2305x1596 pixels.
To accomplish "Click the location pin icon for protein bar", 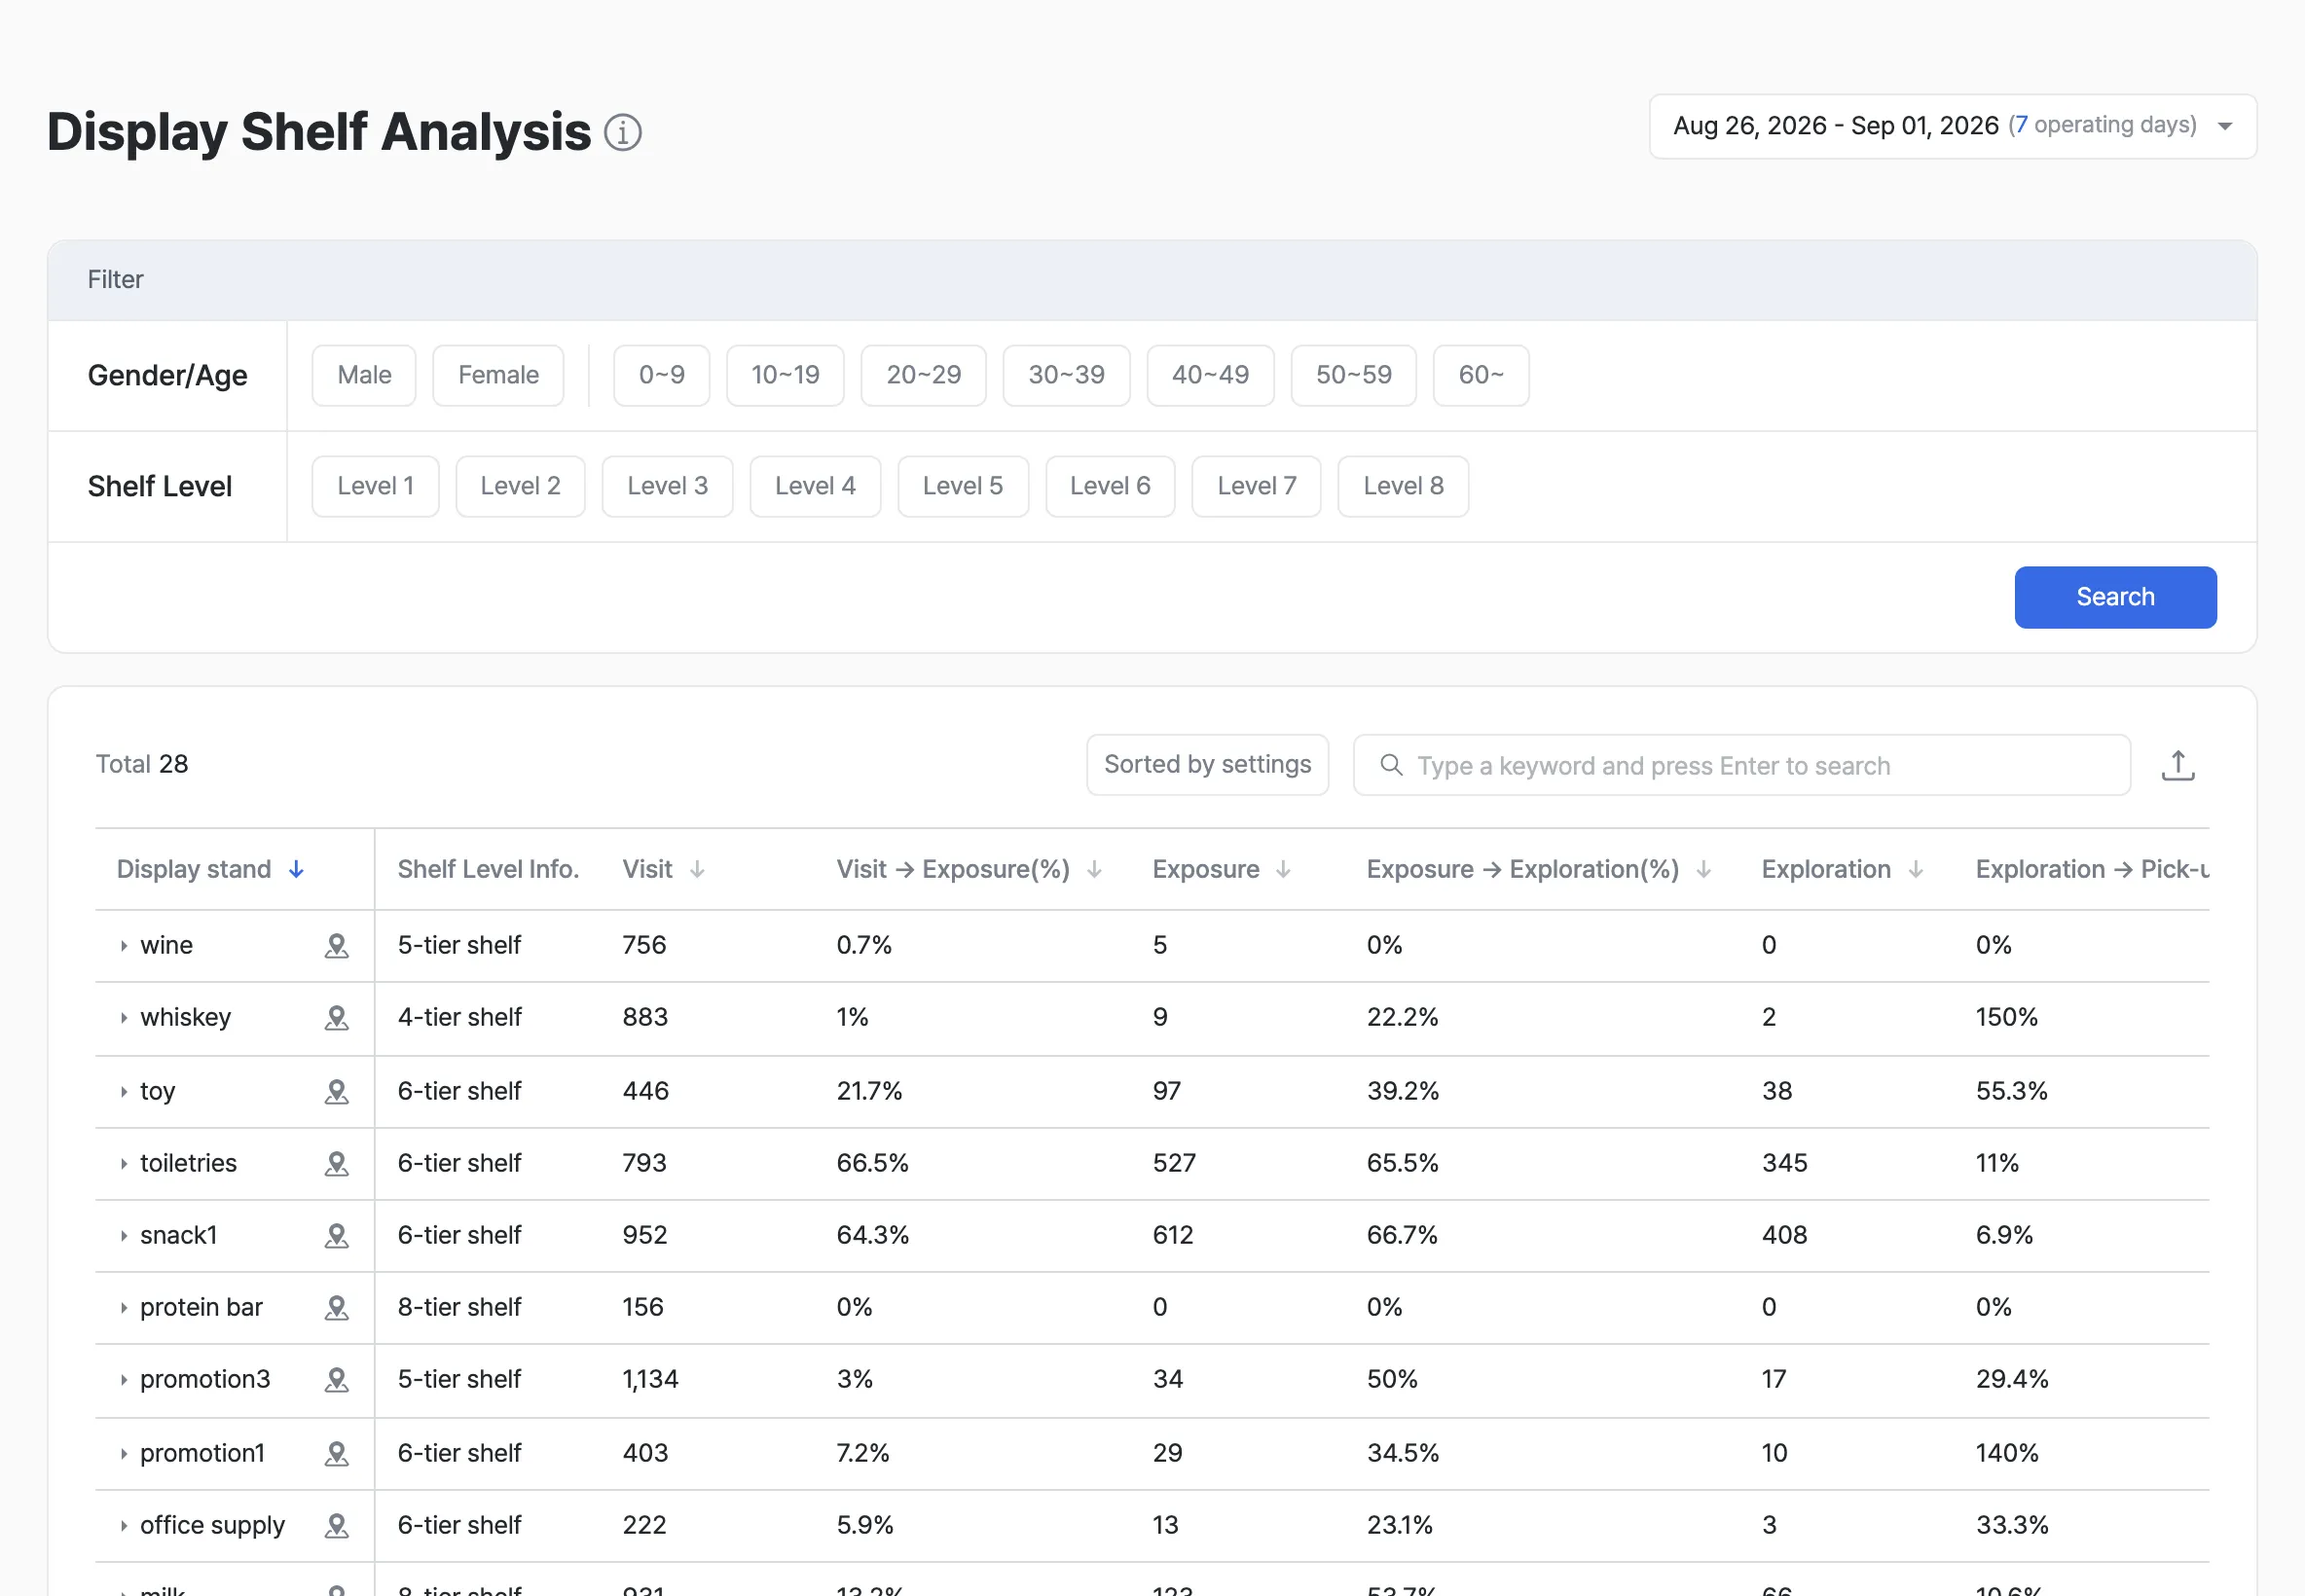I will click(337, 1308).
